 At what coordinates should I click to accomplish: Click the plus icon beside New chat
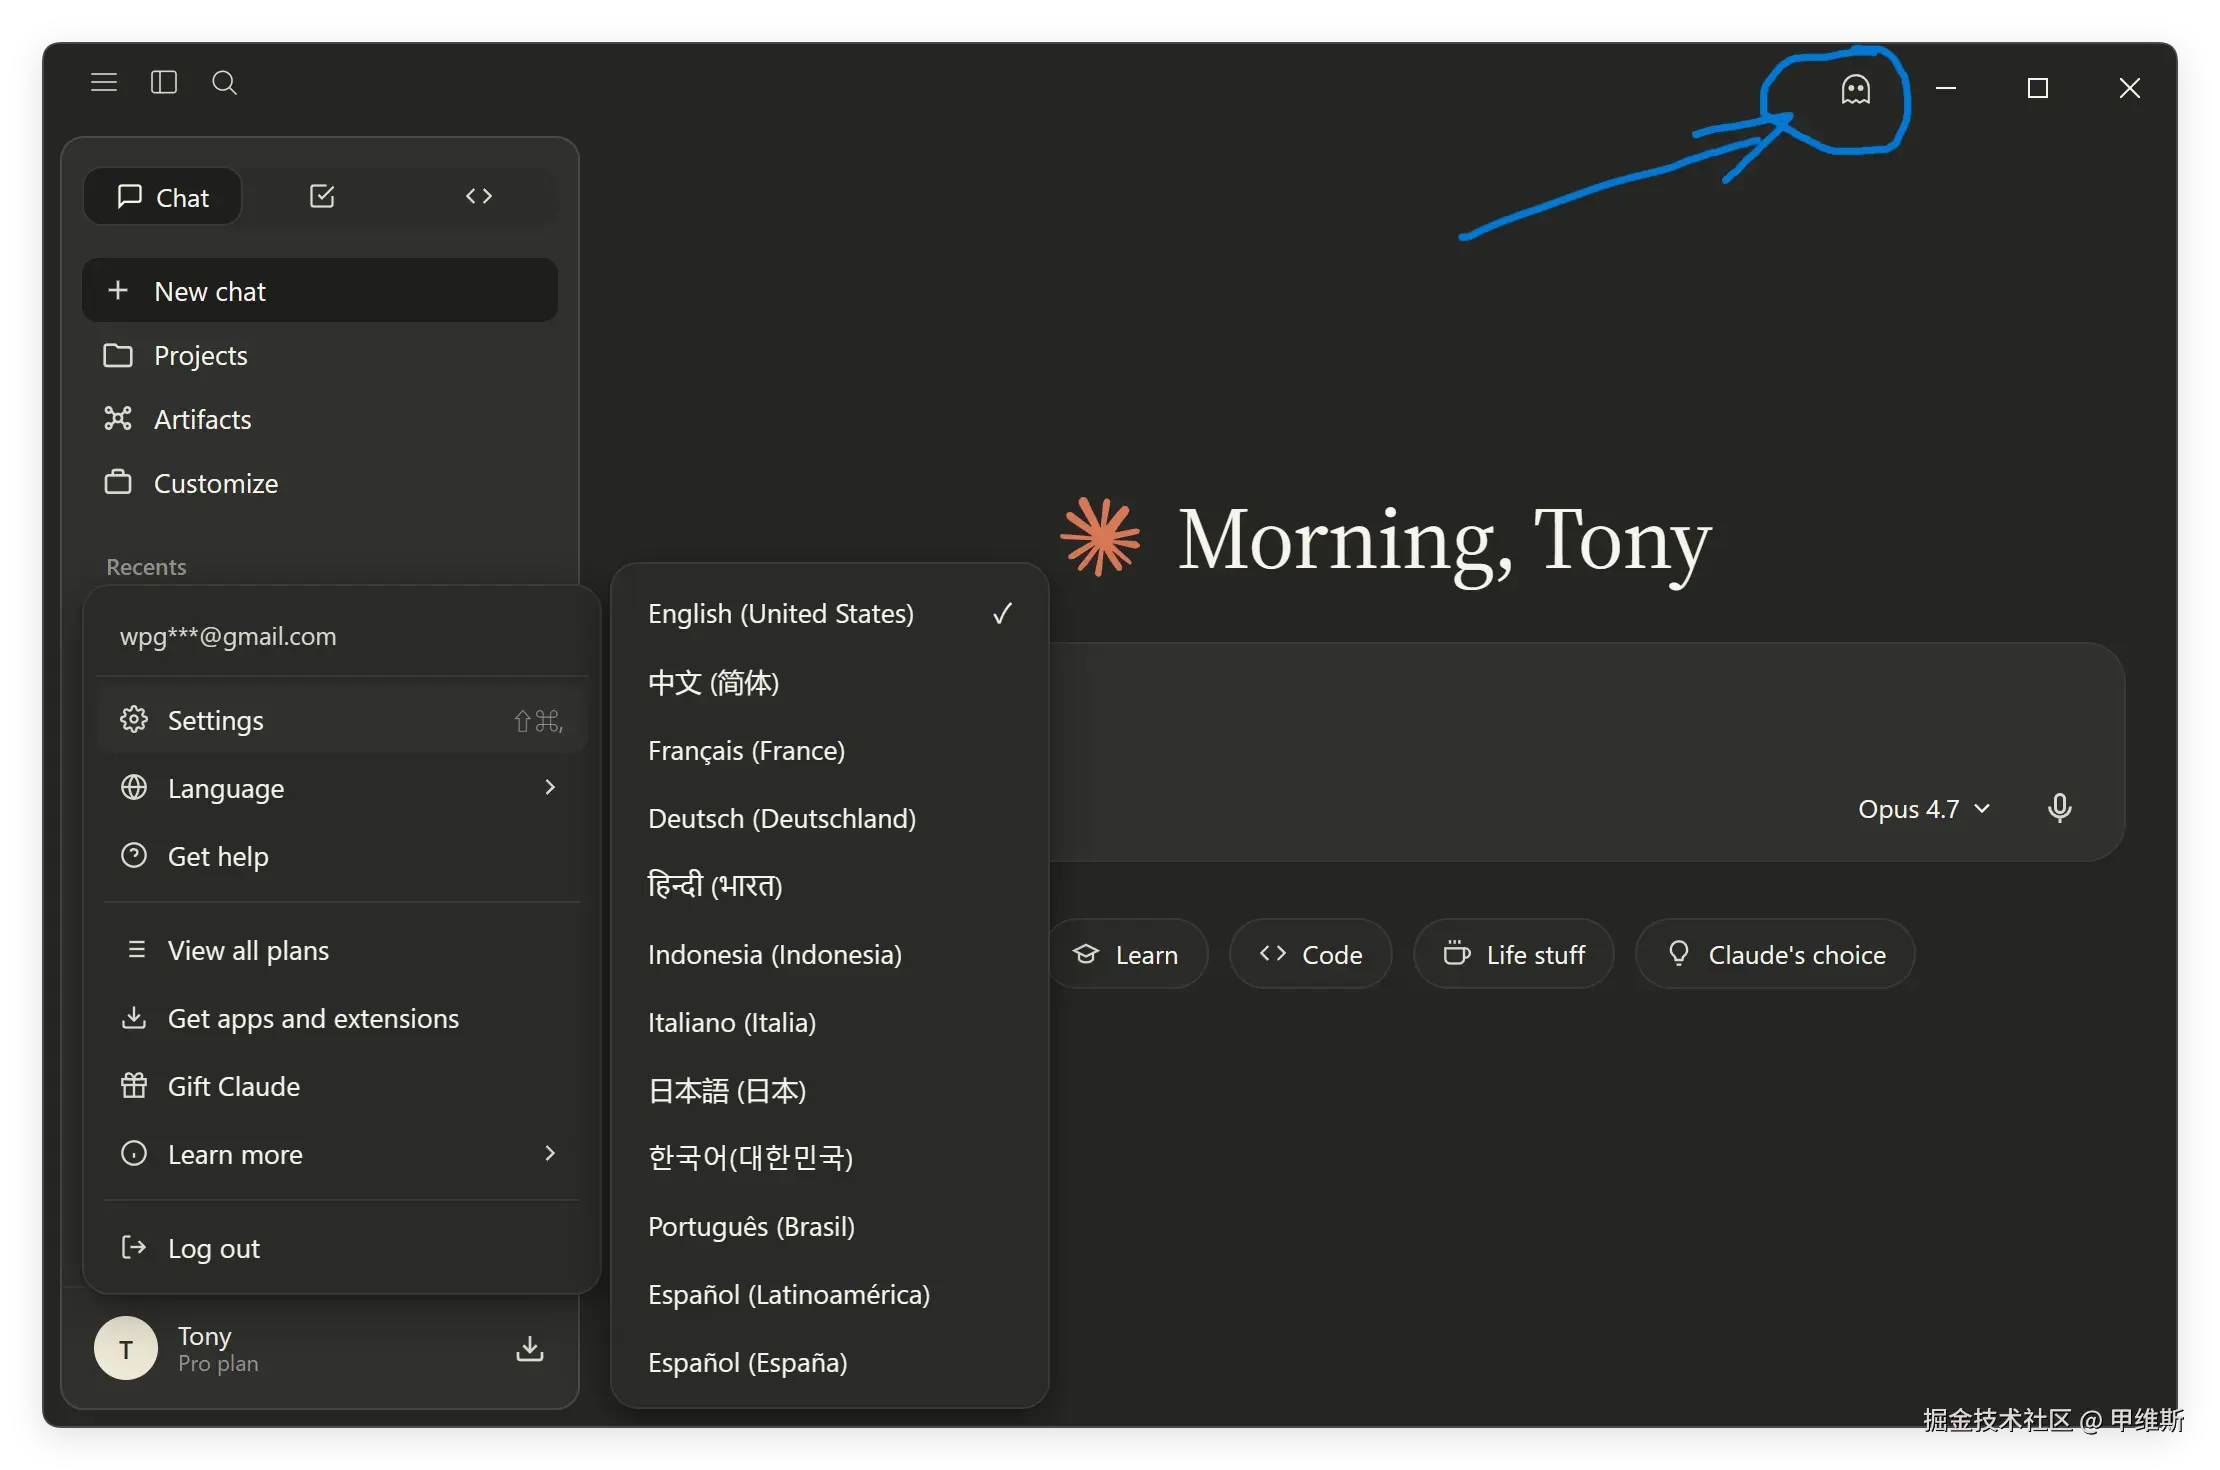[x=118, y=290]
